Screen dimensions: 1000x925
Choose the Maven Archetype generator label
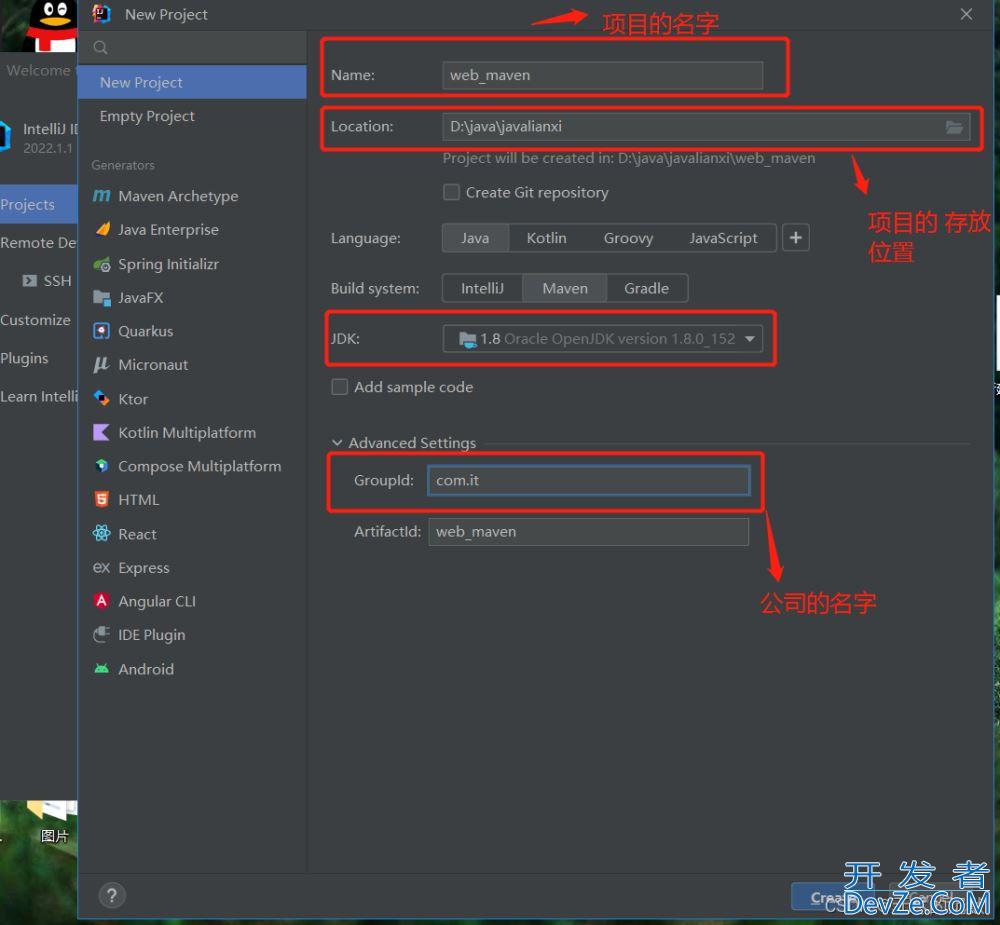coord(178,196)
